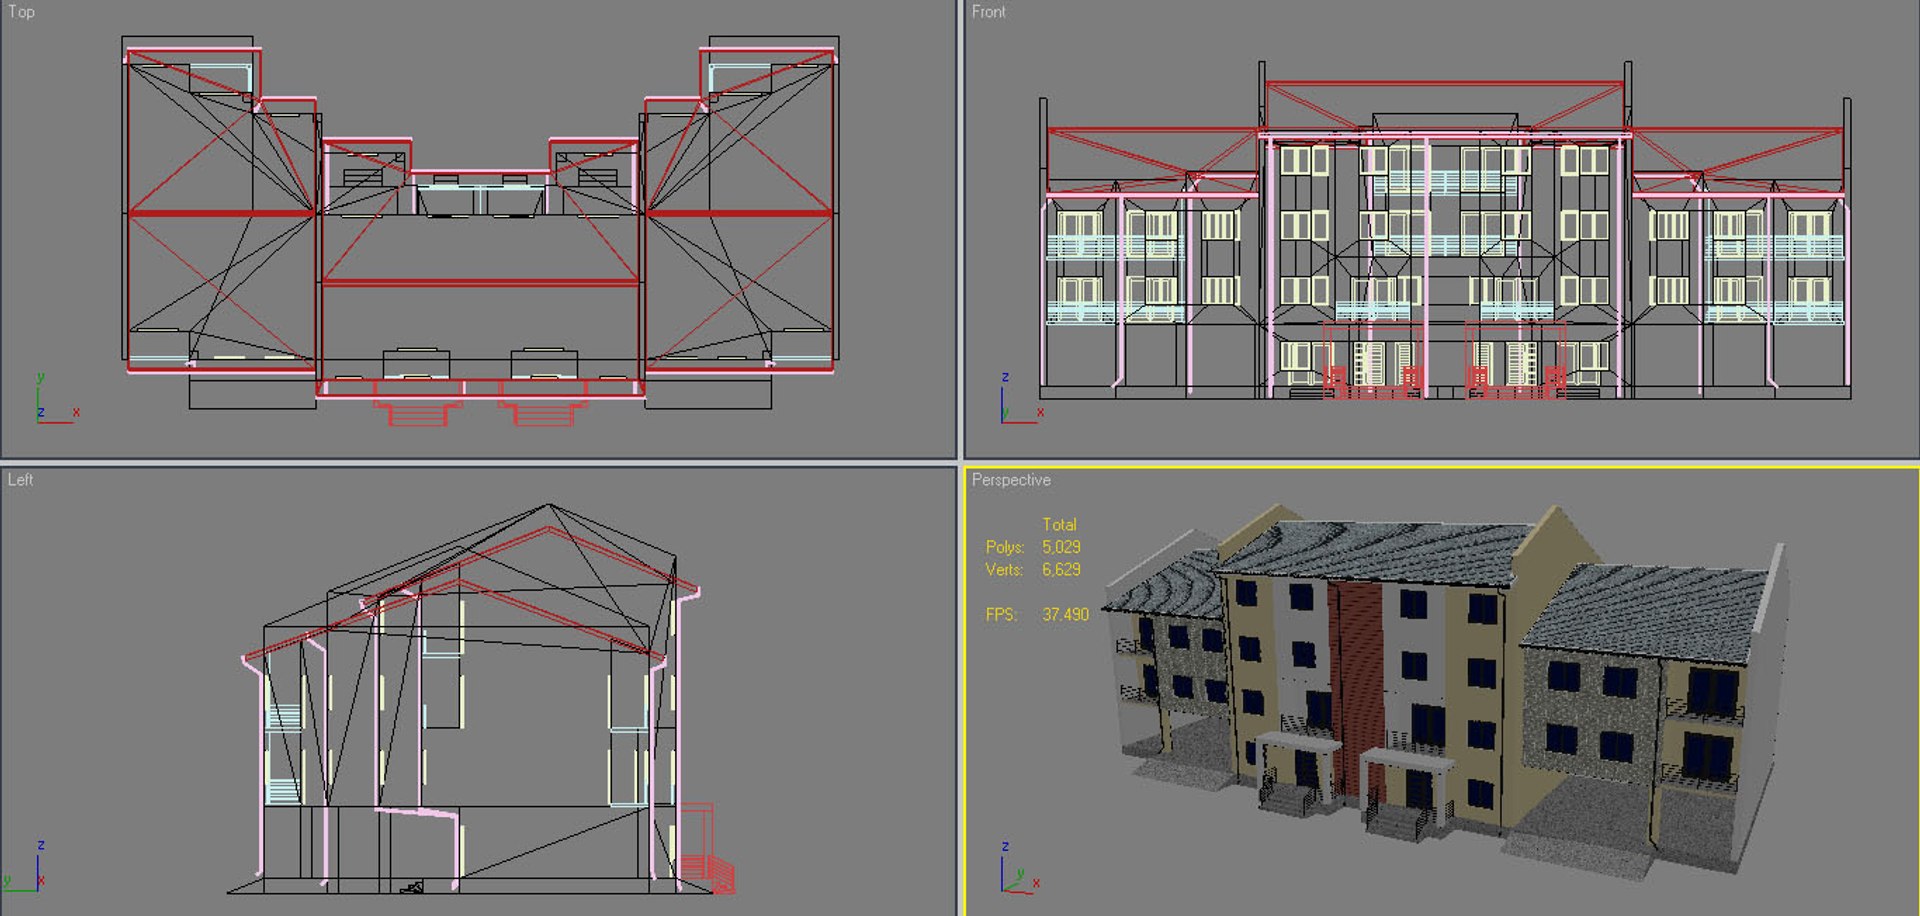Image resolution: width=1920 pixels, height=916 pixels.
Task: Select the building wireframe in Front viewport
Action: [1445, 232]
